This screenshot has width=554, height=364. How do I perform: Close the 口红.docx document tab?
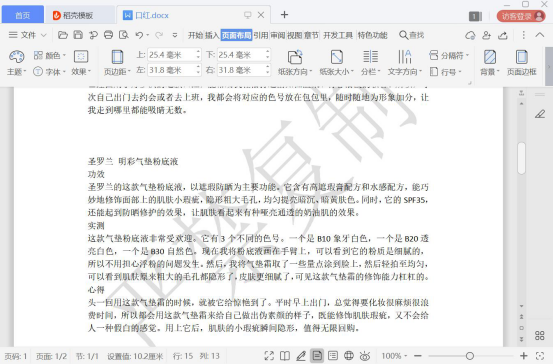tap(261, 15)
